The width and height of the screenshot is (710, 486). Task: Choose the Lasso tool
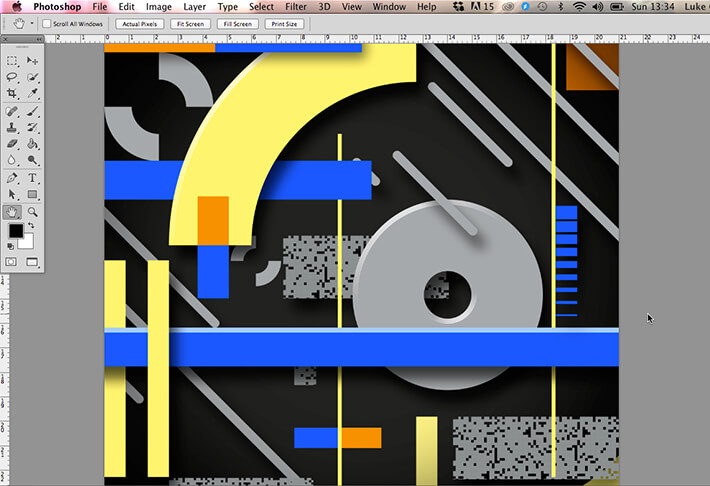pyautogui.click(x=12, y=77)
